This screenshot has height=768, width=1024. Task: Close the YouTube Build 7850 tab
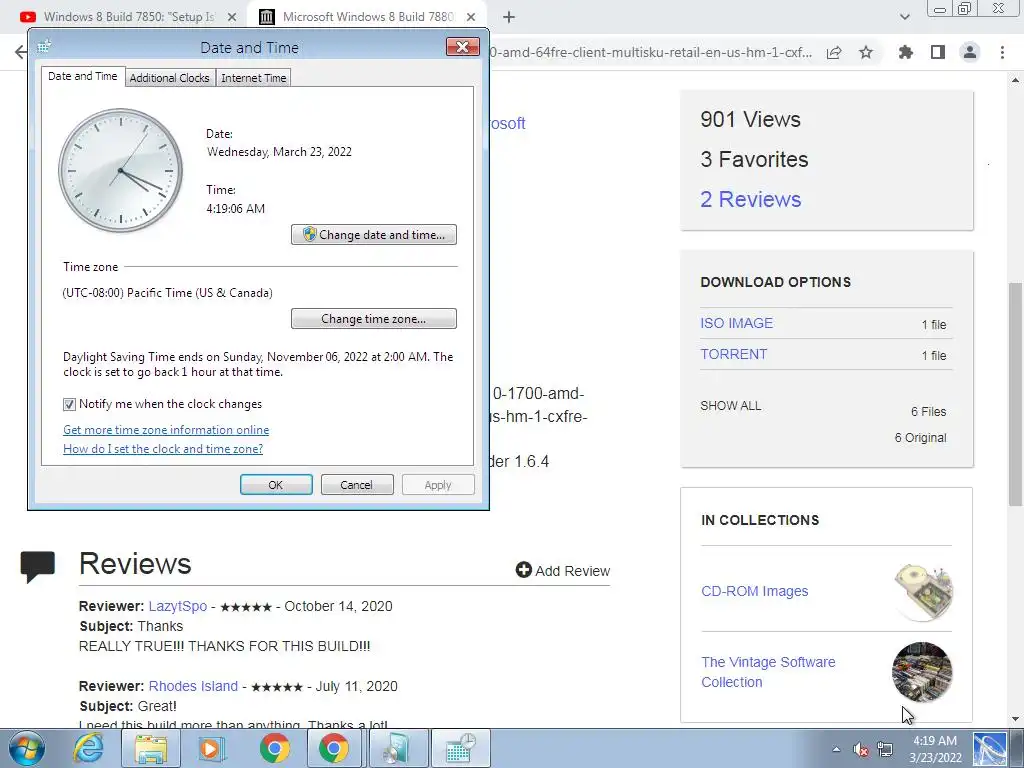(x=231, y=17)
